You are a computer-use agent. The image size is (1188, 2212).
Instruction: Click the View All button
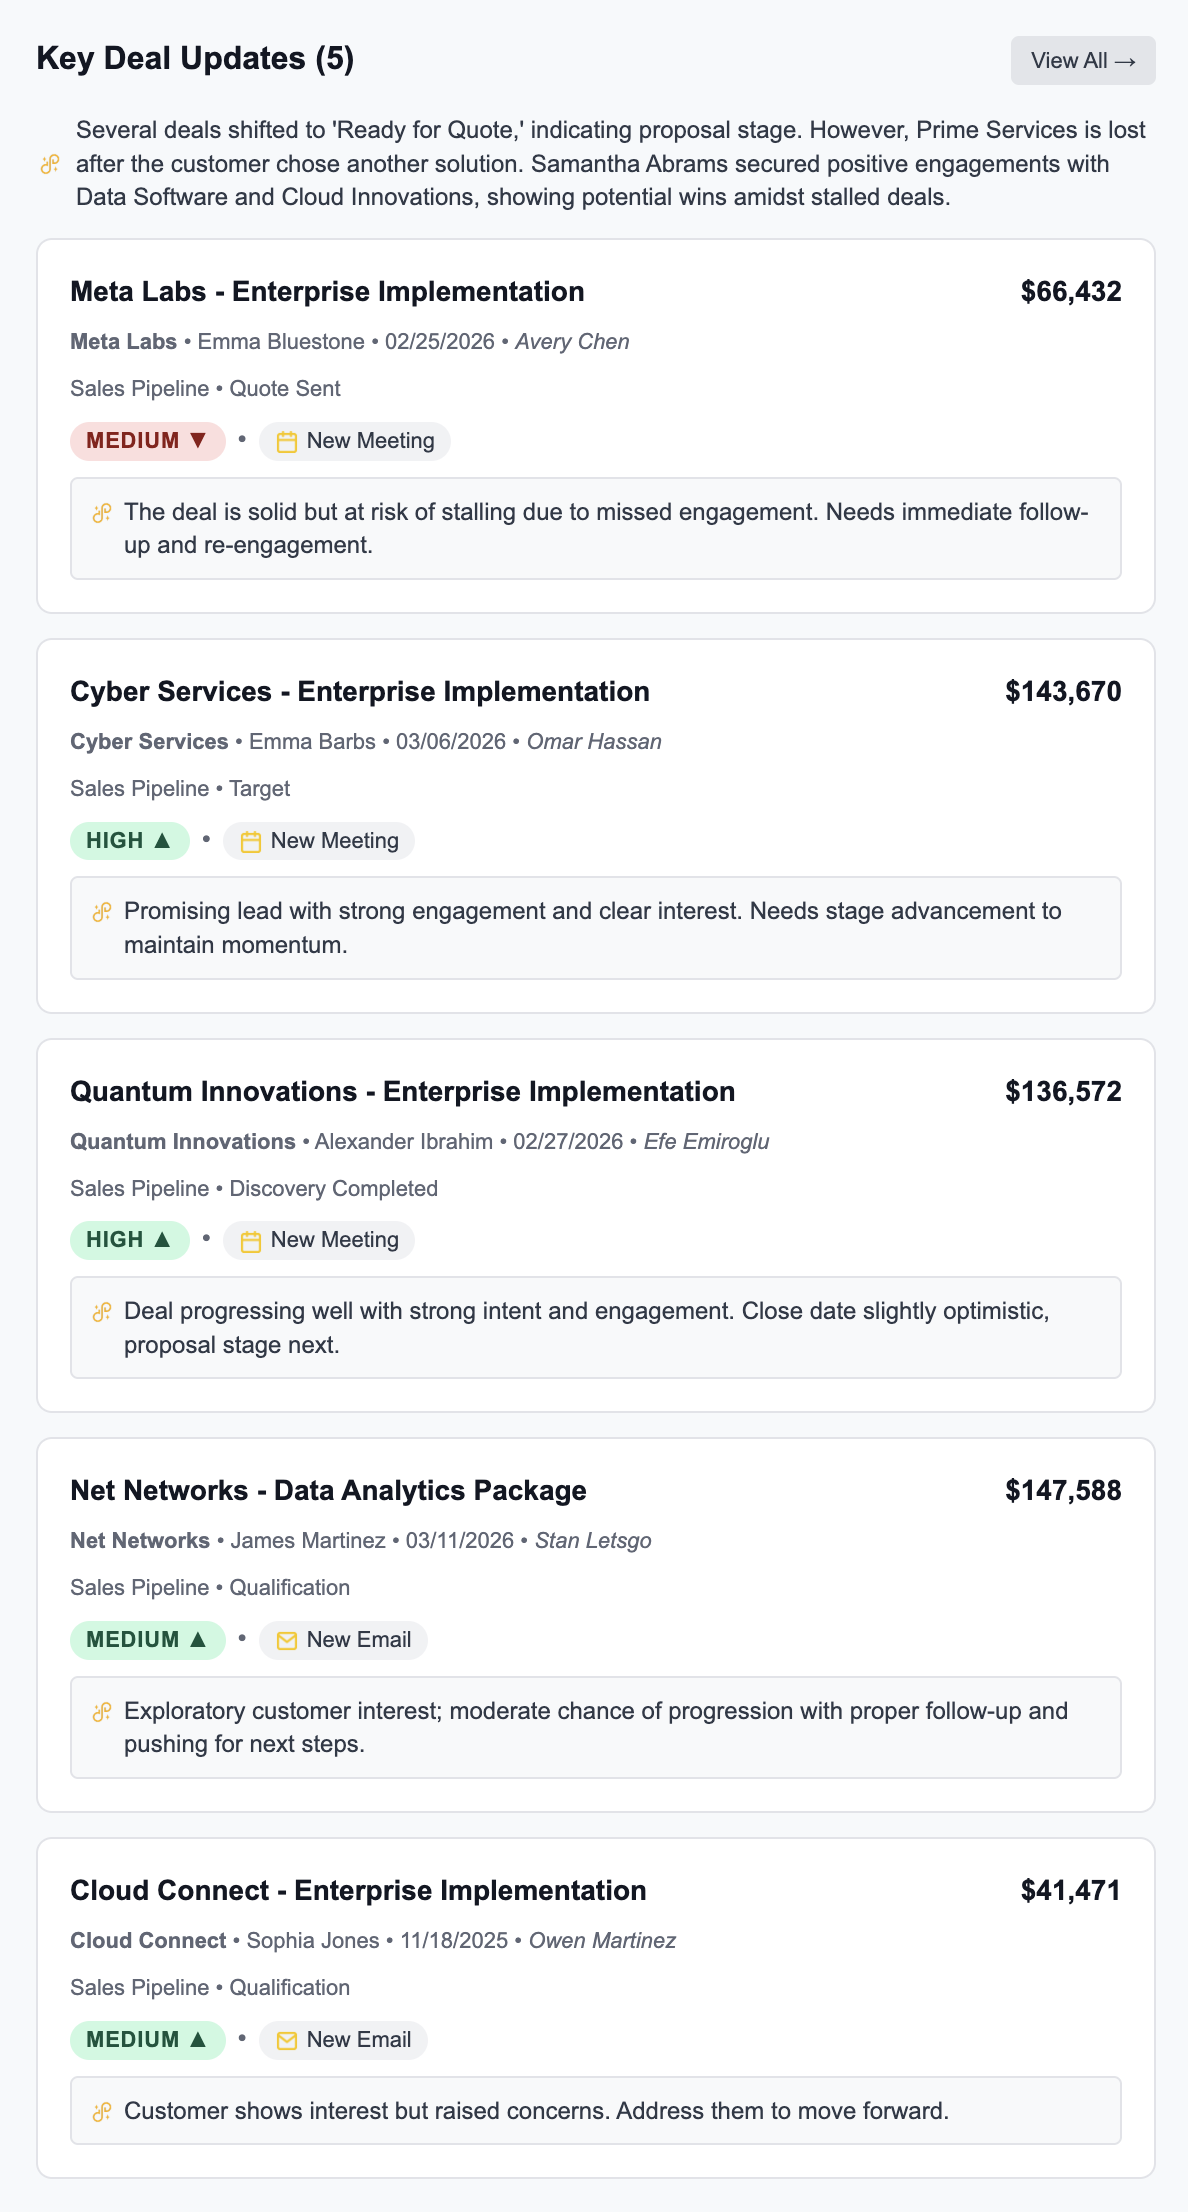(1083, 61)
